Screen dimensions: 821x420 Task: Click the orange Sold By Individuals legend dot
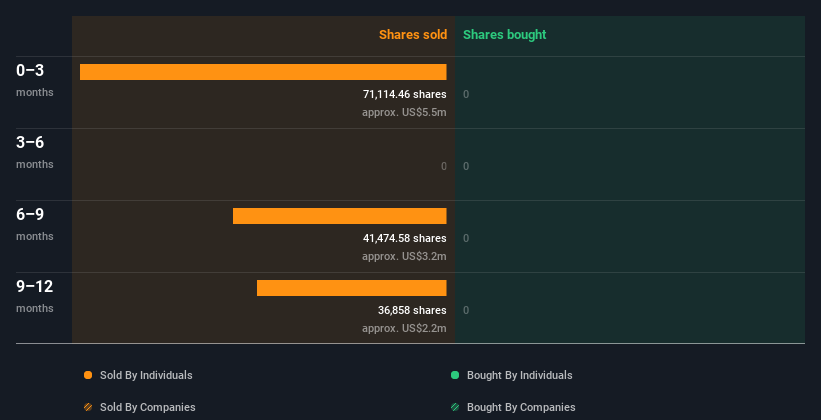tap(88, 375)
